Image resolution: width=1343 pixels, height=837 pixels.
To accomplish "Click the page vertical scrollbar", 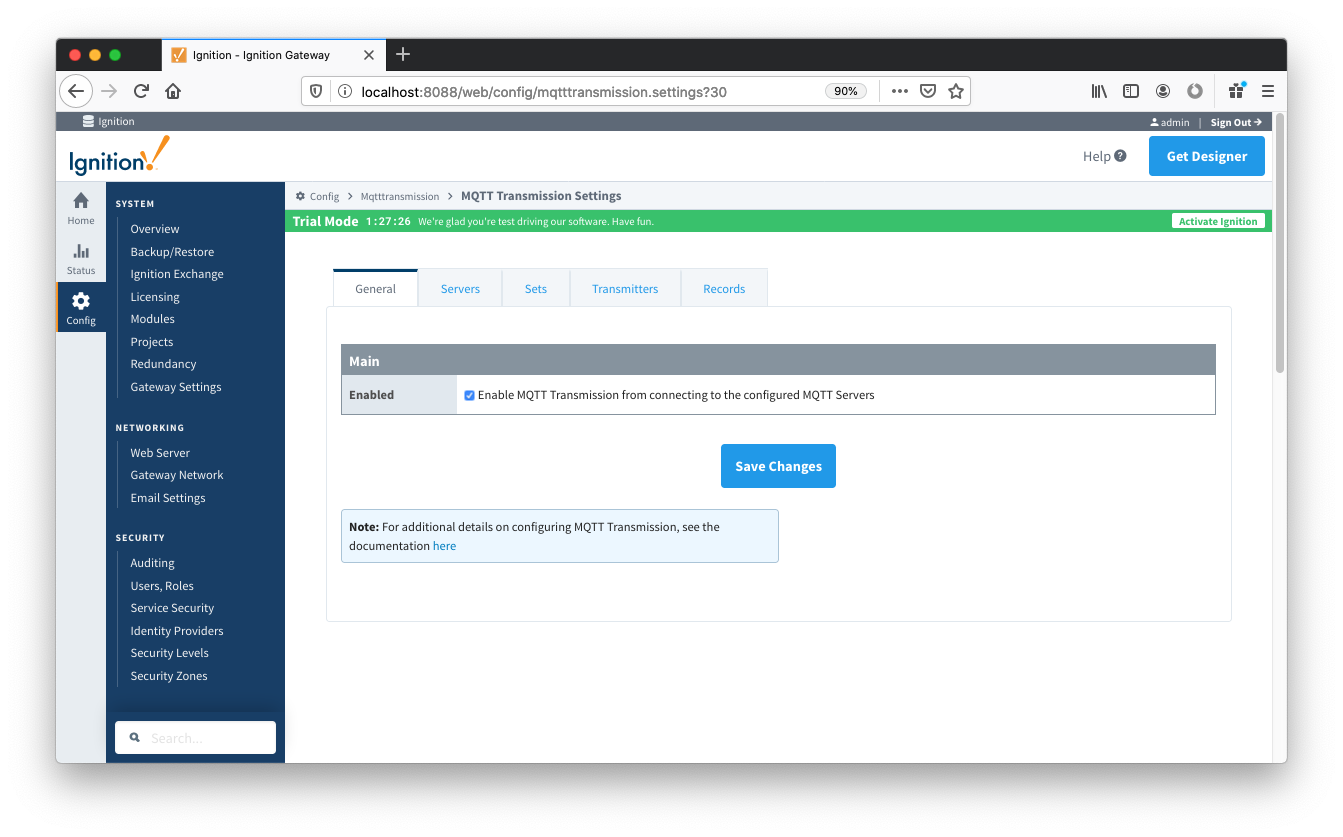I will pyautogui.click(x=1279, y=243).
